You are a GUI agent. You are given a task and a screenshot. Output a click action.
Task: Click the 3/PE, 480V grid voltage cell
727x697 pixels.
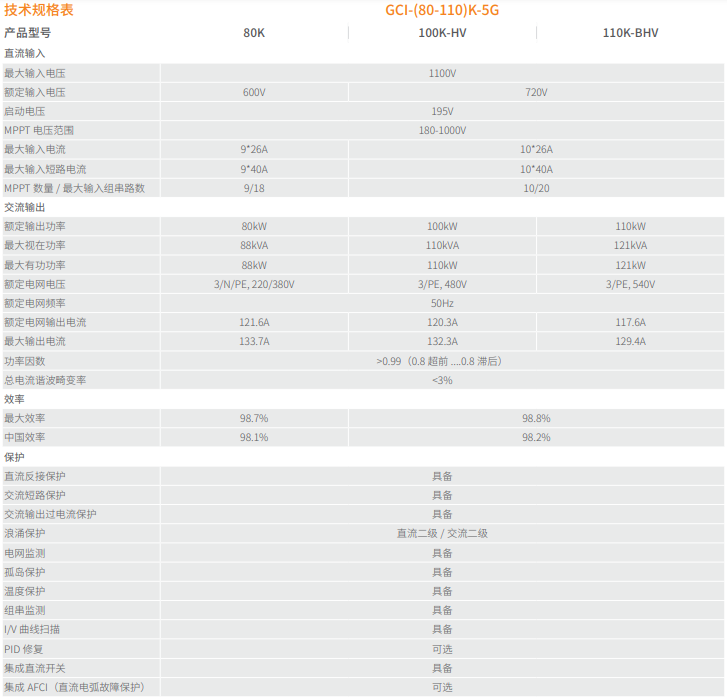pos(442,284)
